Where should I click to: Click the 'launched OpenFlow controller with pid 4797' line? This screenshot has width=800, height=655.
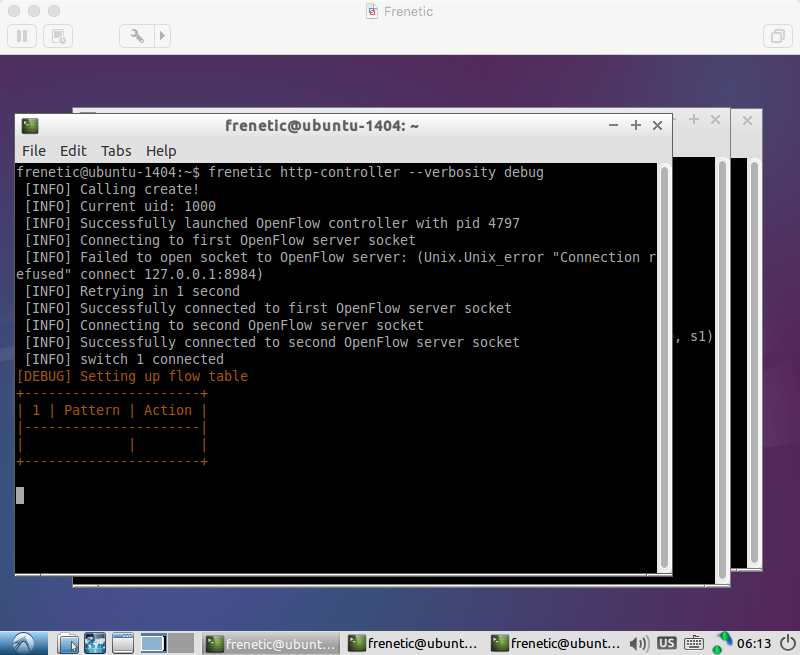[x=272, y=223]
